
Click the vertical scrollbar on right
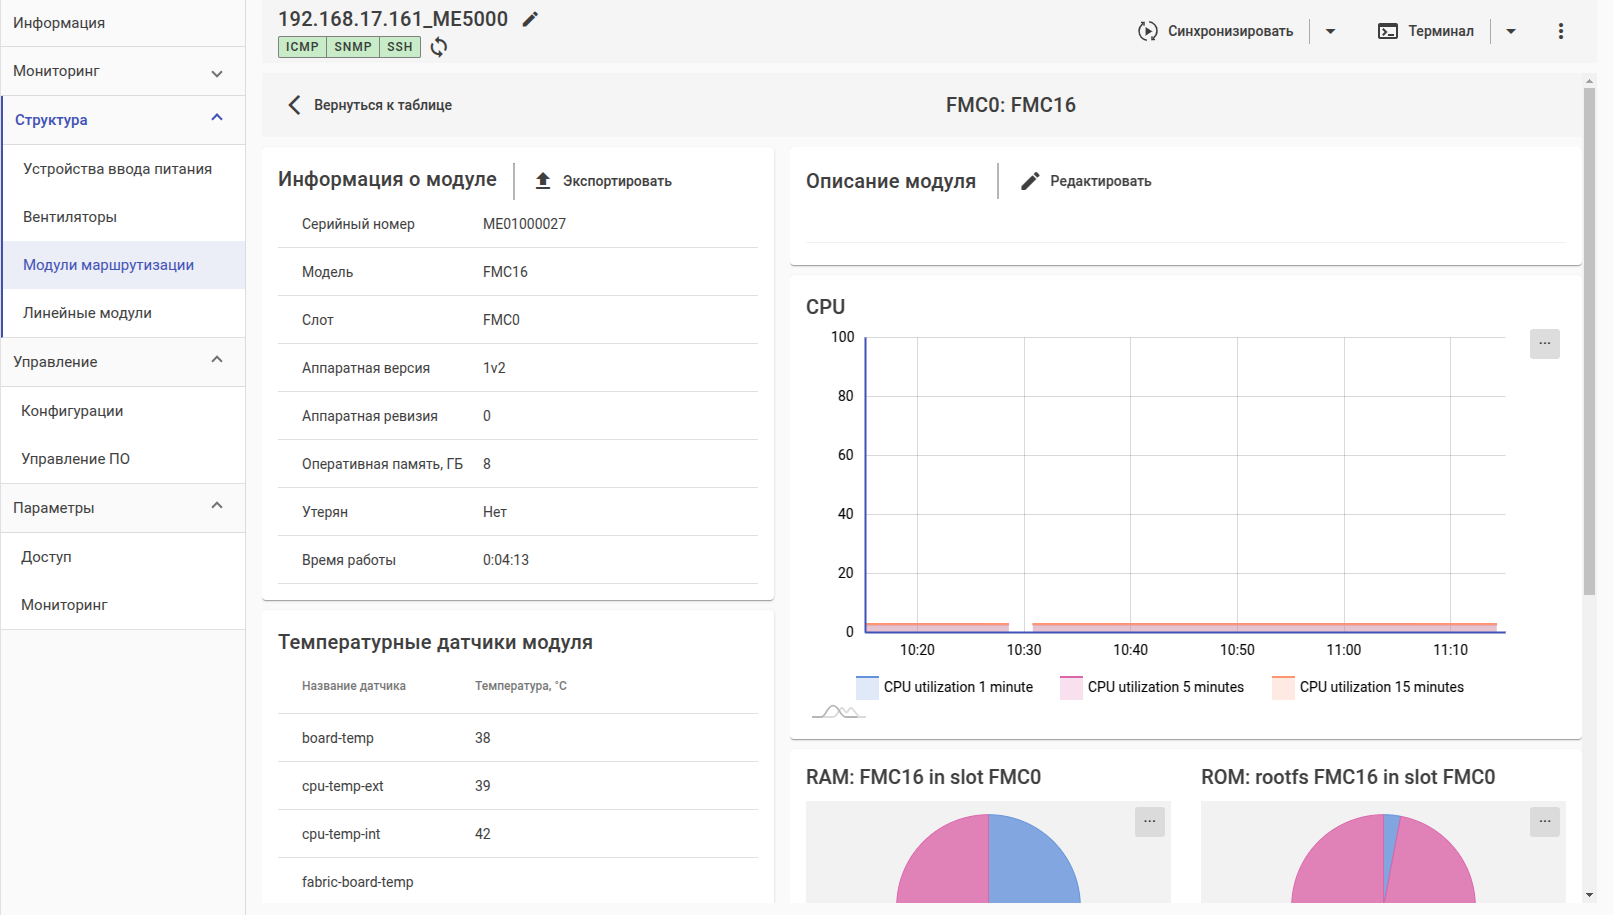[x=1589, y=340]
